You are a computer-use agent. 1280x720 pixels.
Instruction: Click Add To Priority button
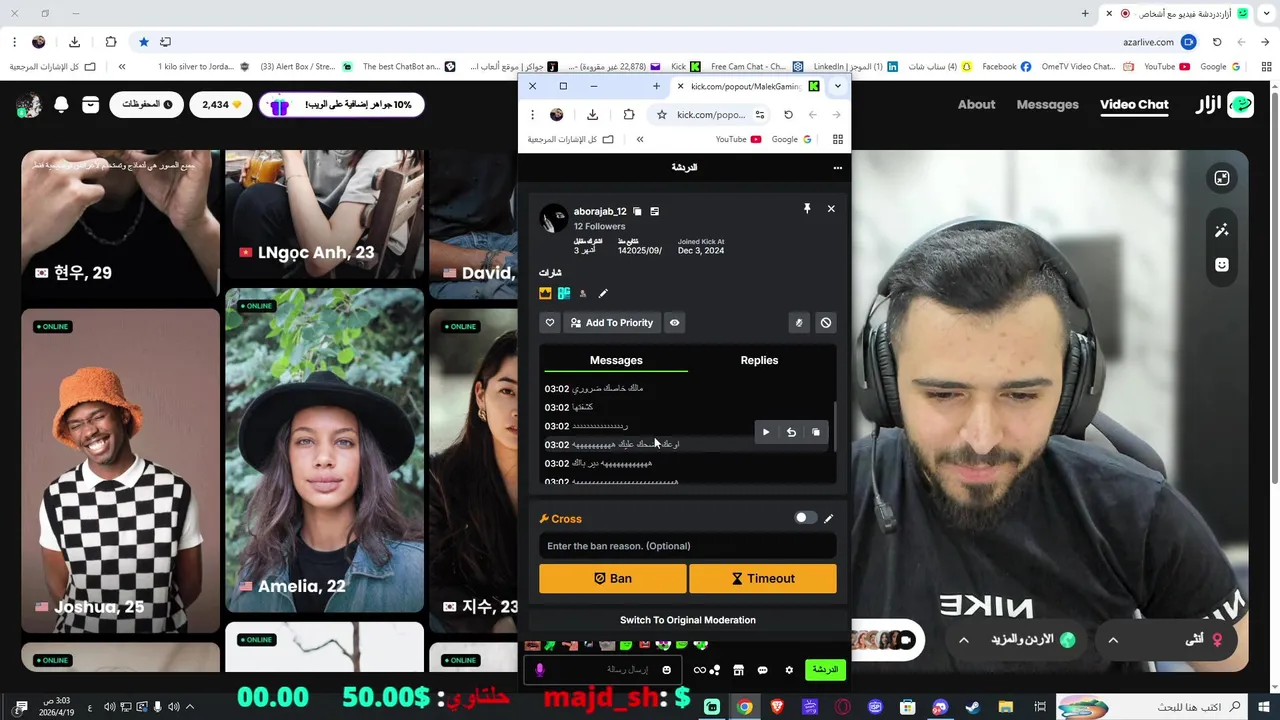click(x=611, y=323)
